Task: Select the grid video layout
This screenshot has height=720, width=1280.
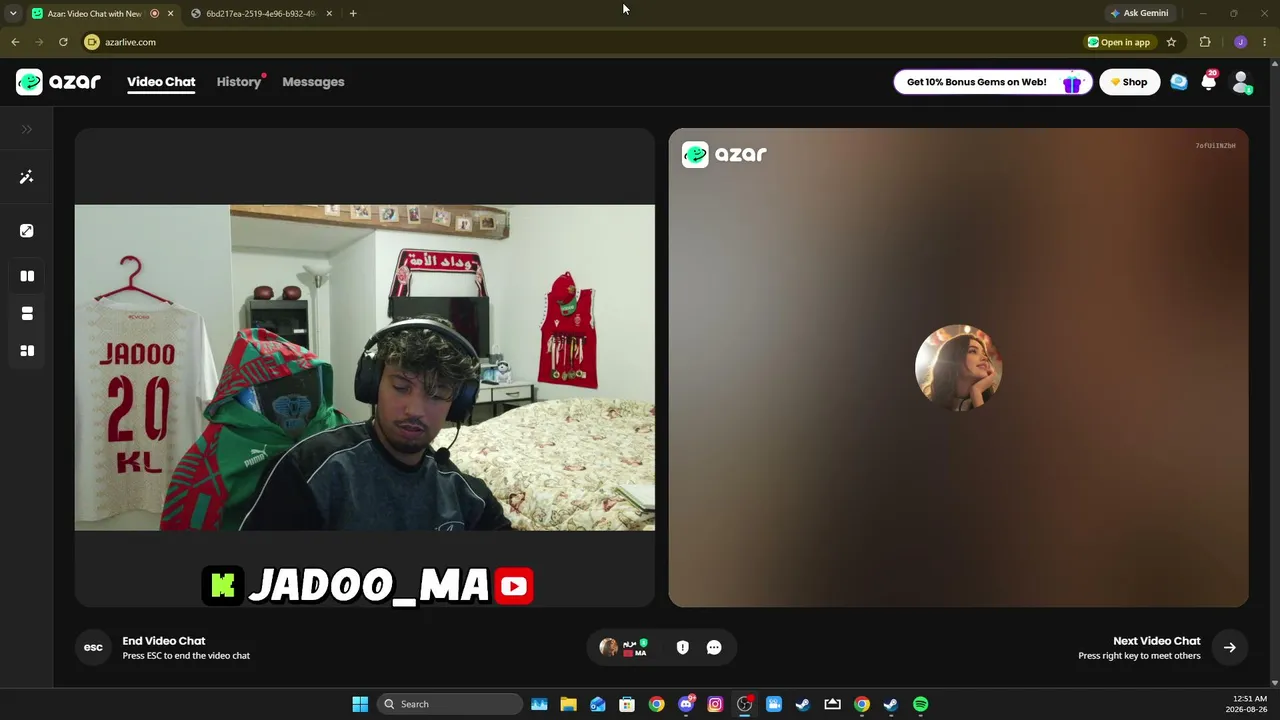Action: pos(27,351)
